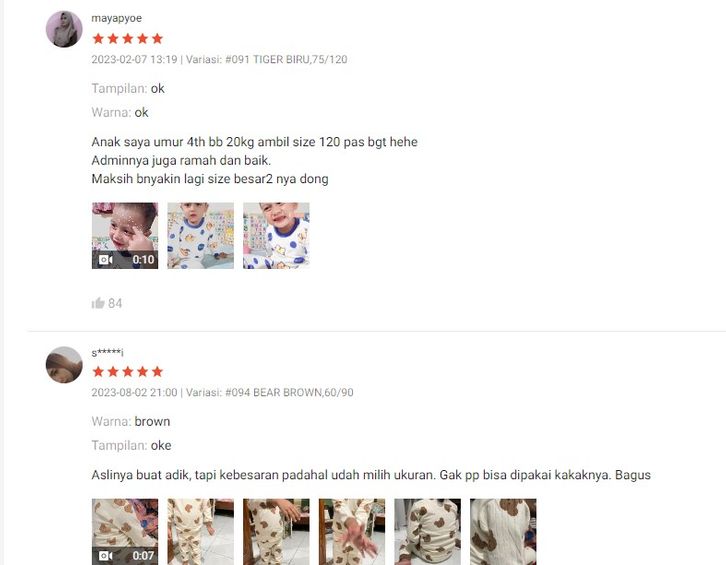
Task: Click the mayapyoe username
Action: click(117, 18)
